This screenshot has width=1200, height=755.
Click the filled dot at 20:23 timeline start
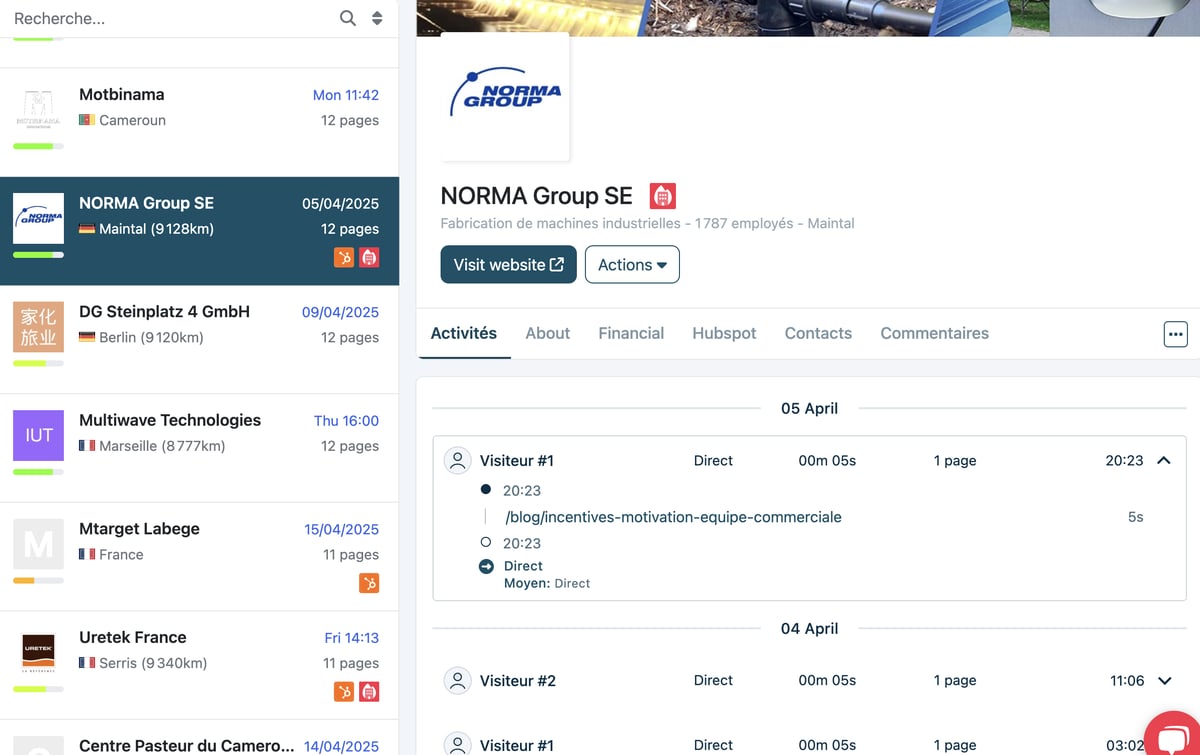[x=486, y=489]
